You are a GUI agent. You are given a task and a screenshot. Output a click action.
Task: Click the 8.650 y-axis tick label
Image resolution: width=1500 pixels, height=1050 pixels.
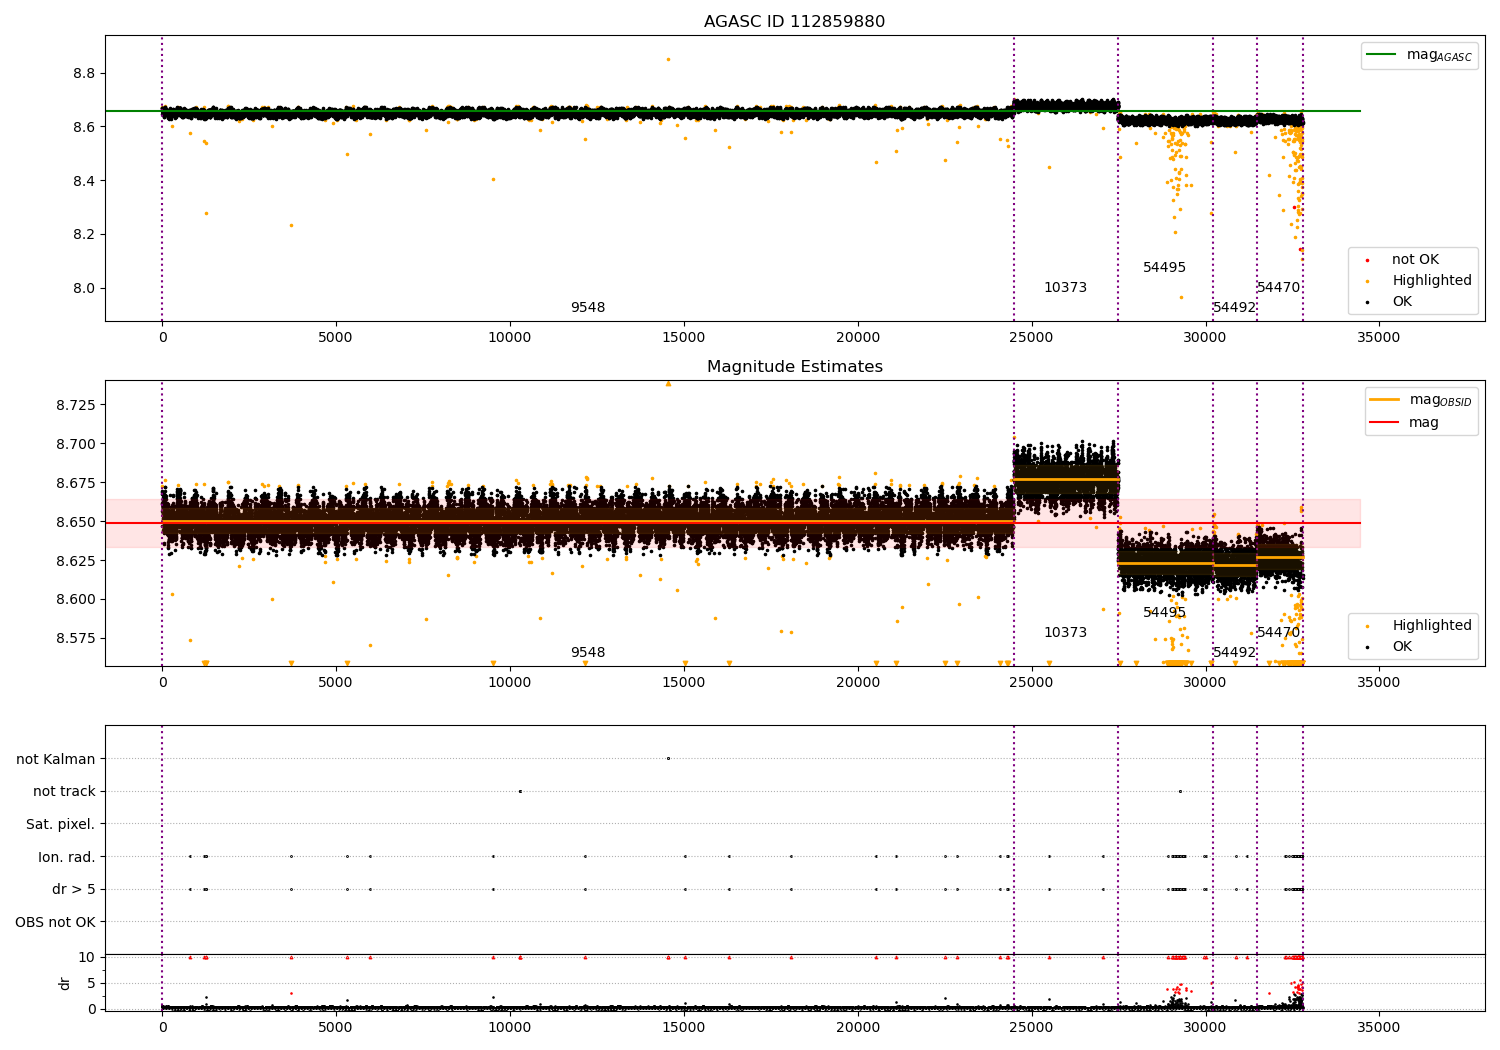(75, 522)
